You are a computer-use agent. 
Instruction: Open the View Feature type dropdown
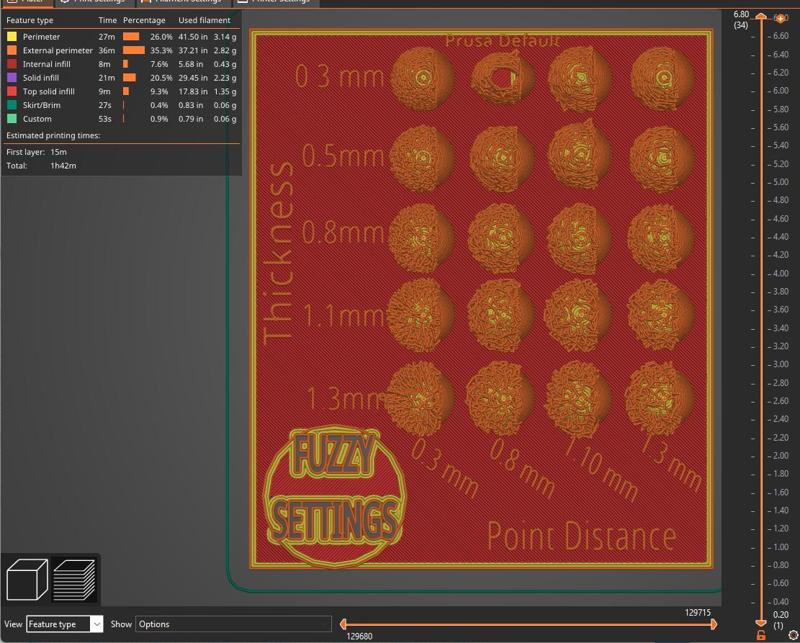[x=64, y=624]
